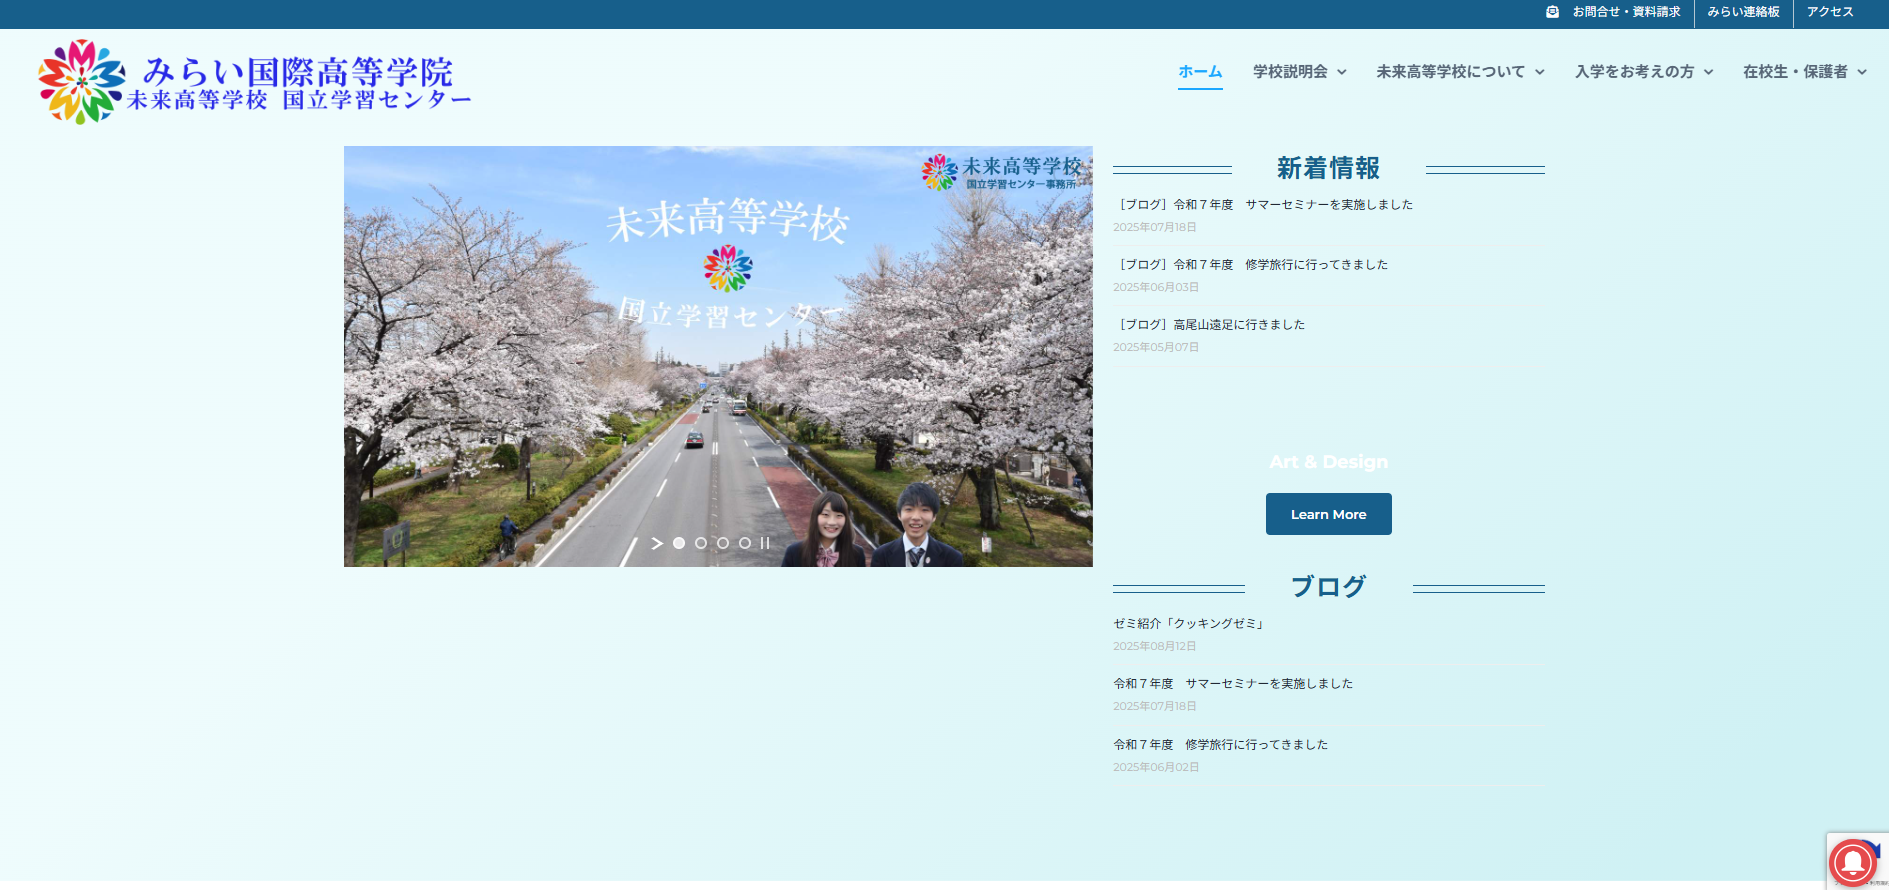This screenshot has height=890, width=1889.
Task: Open the 在校生・保護者 menu
Action: [x=1804, y=72]
